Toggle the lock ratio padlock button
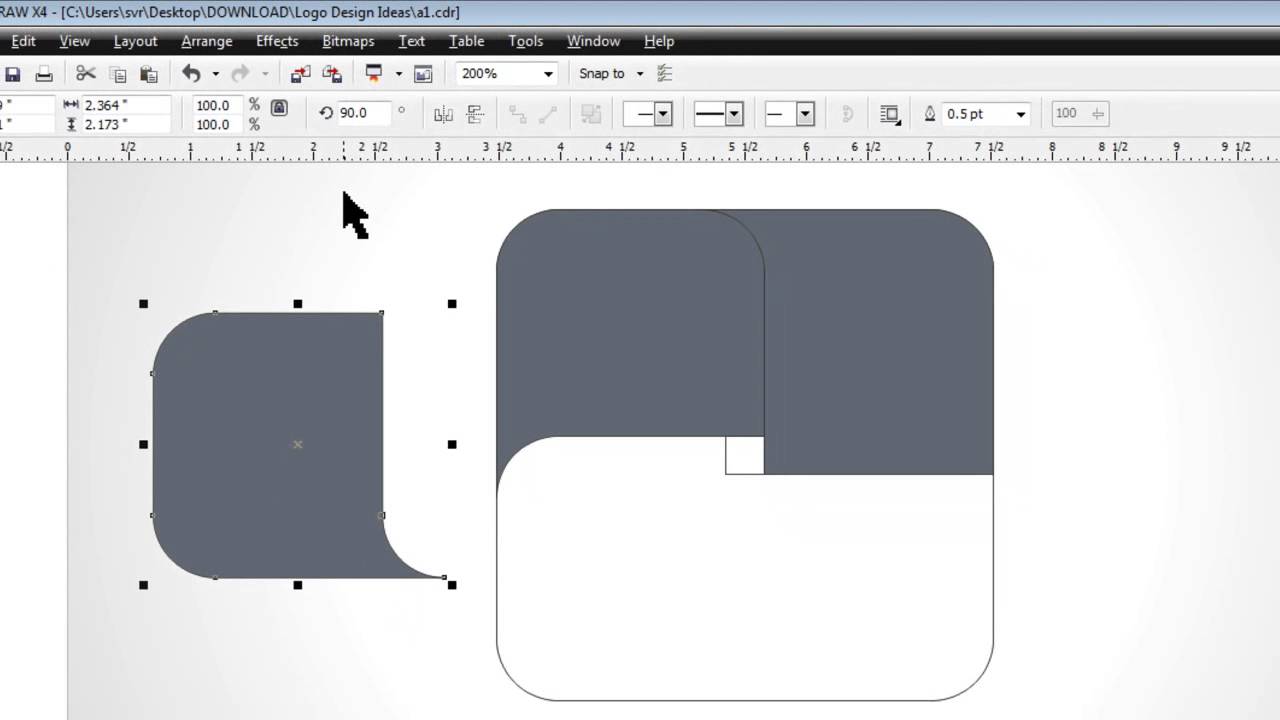Image resolution: width=1280 pixels, height=720 pixels. (x=279, y=108)
